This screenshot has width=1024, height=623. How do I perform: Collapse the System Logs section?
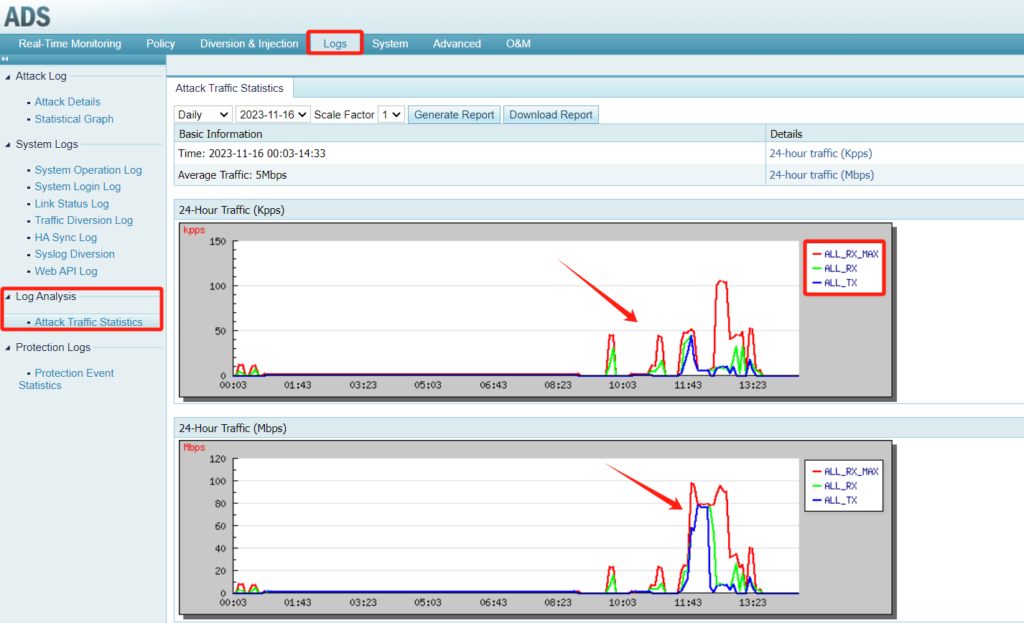[x=8, y=144]
